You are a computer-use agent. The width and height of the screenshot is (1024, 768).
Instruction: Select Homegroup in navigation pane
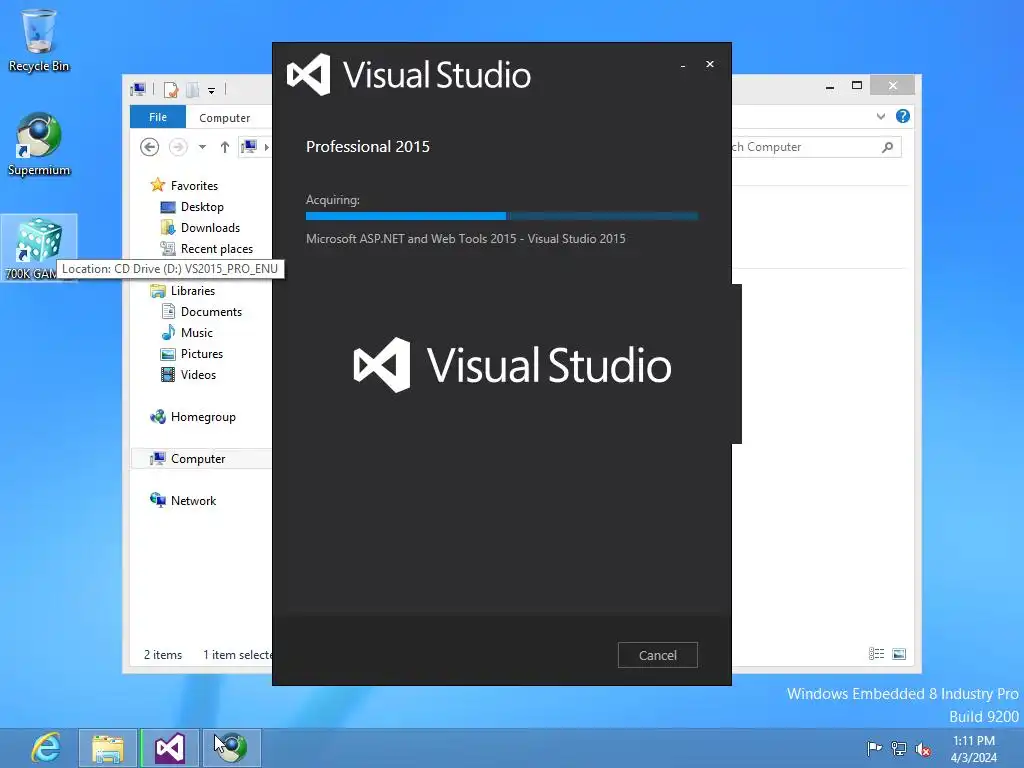(202, 417)
